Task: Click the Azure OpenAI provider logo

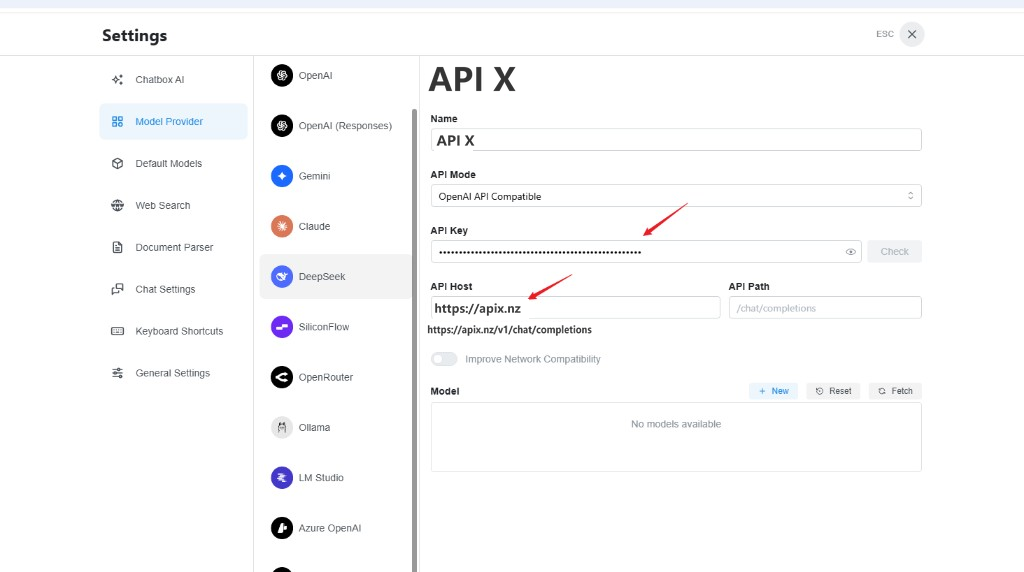Action: [x=282, y=528]
